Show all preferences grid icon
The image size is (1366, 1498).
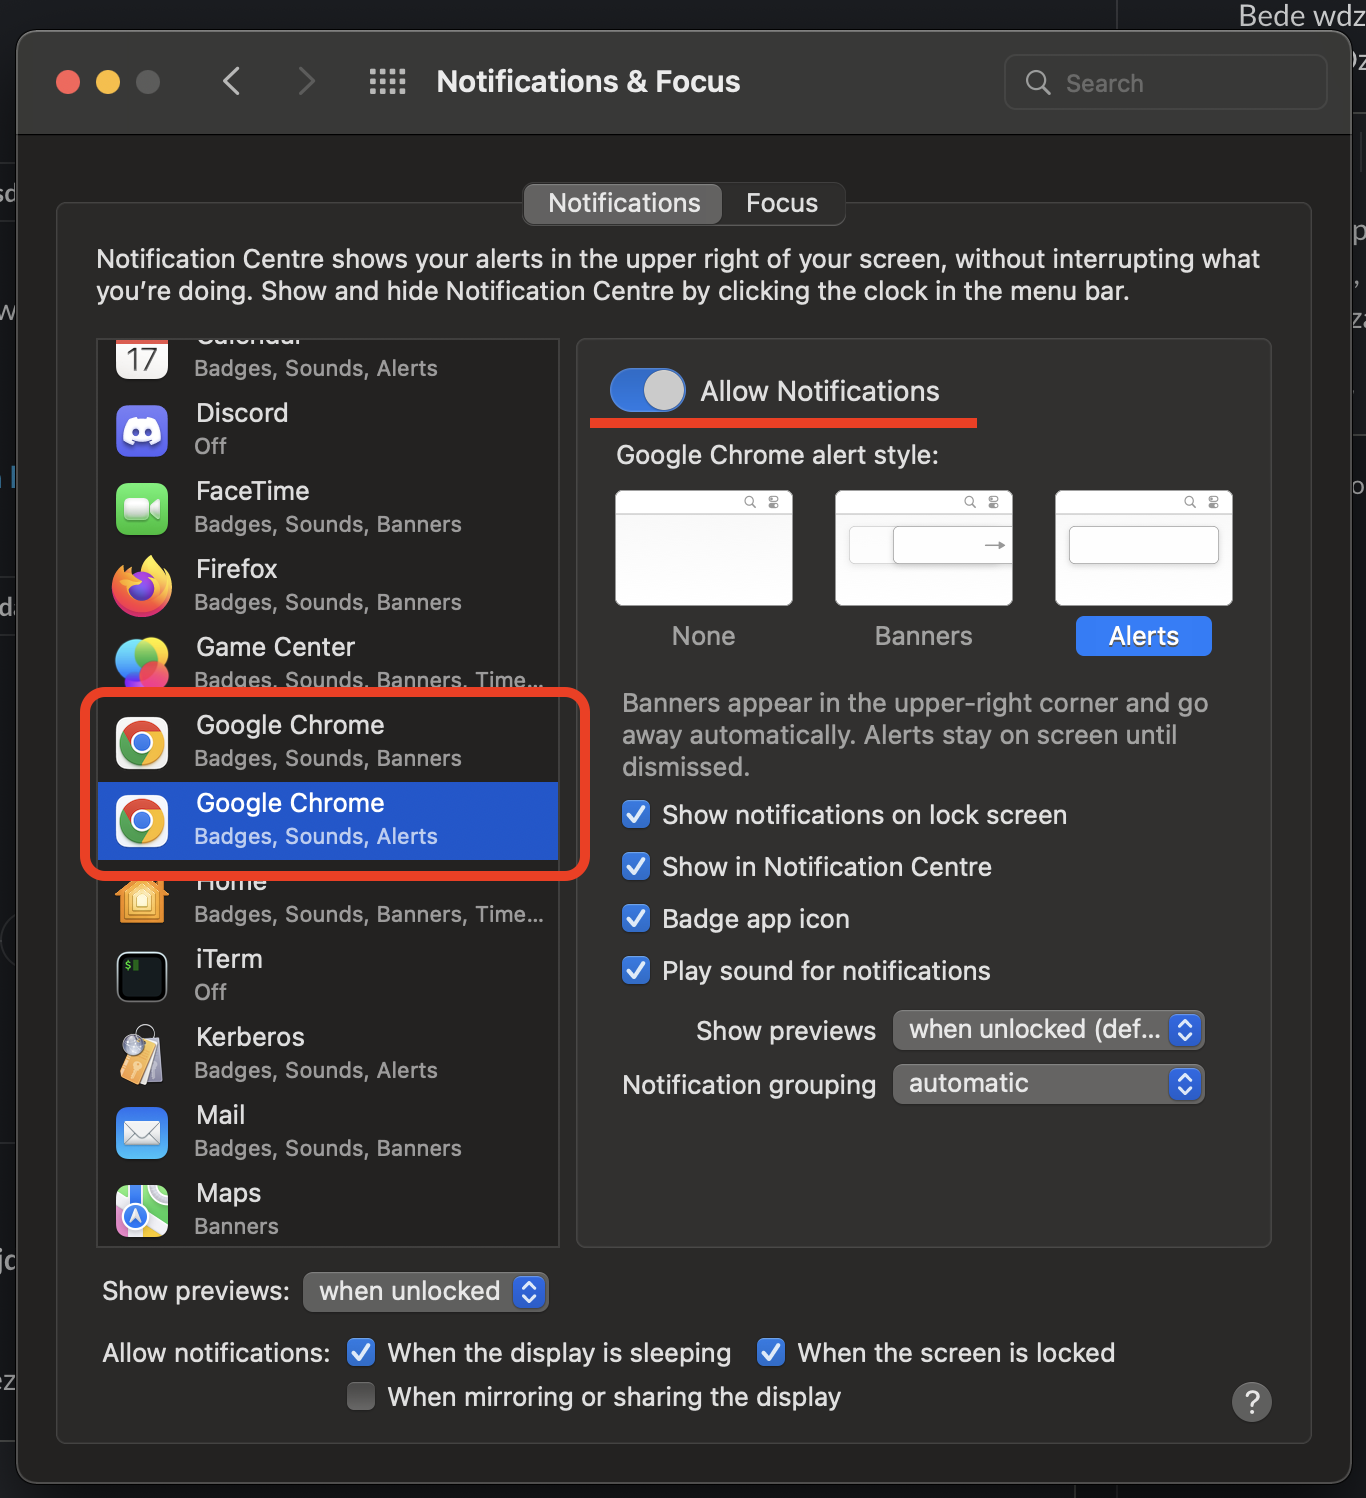[x=387, y=81]
